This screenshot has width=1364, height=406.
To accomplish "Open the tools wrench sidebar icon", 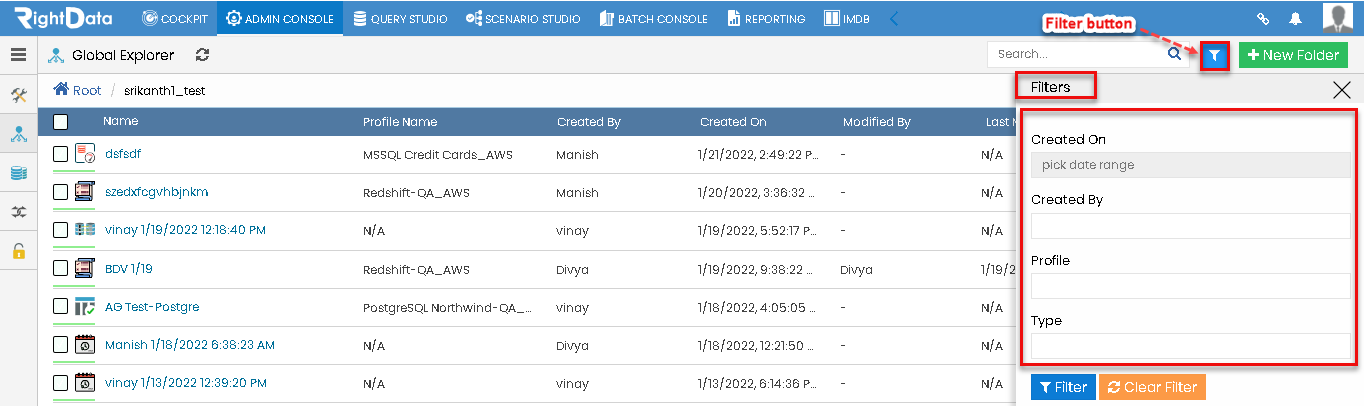I will pyautogui.click(x=18, y=95).
